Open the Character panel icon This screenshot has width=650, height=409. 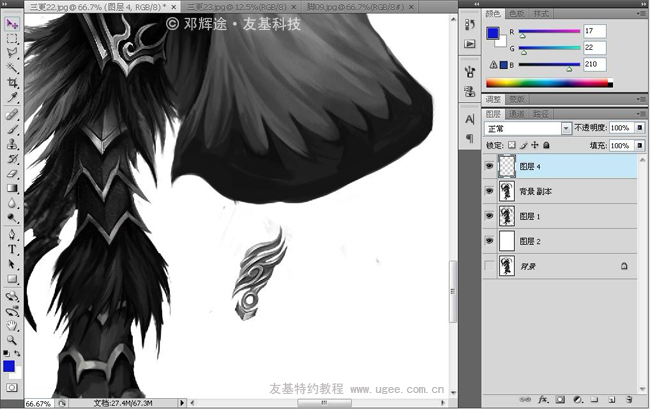(470, 119)
